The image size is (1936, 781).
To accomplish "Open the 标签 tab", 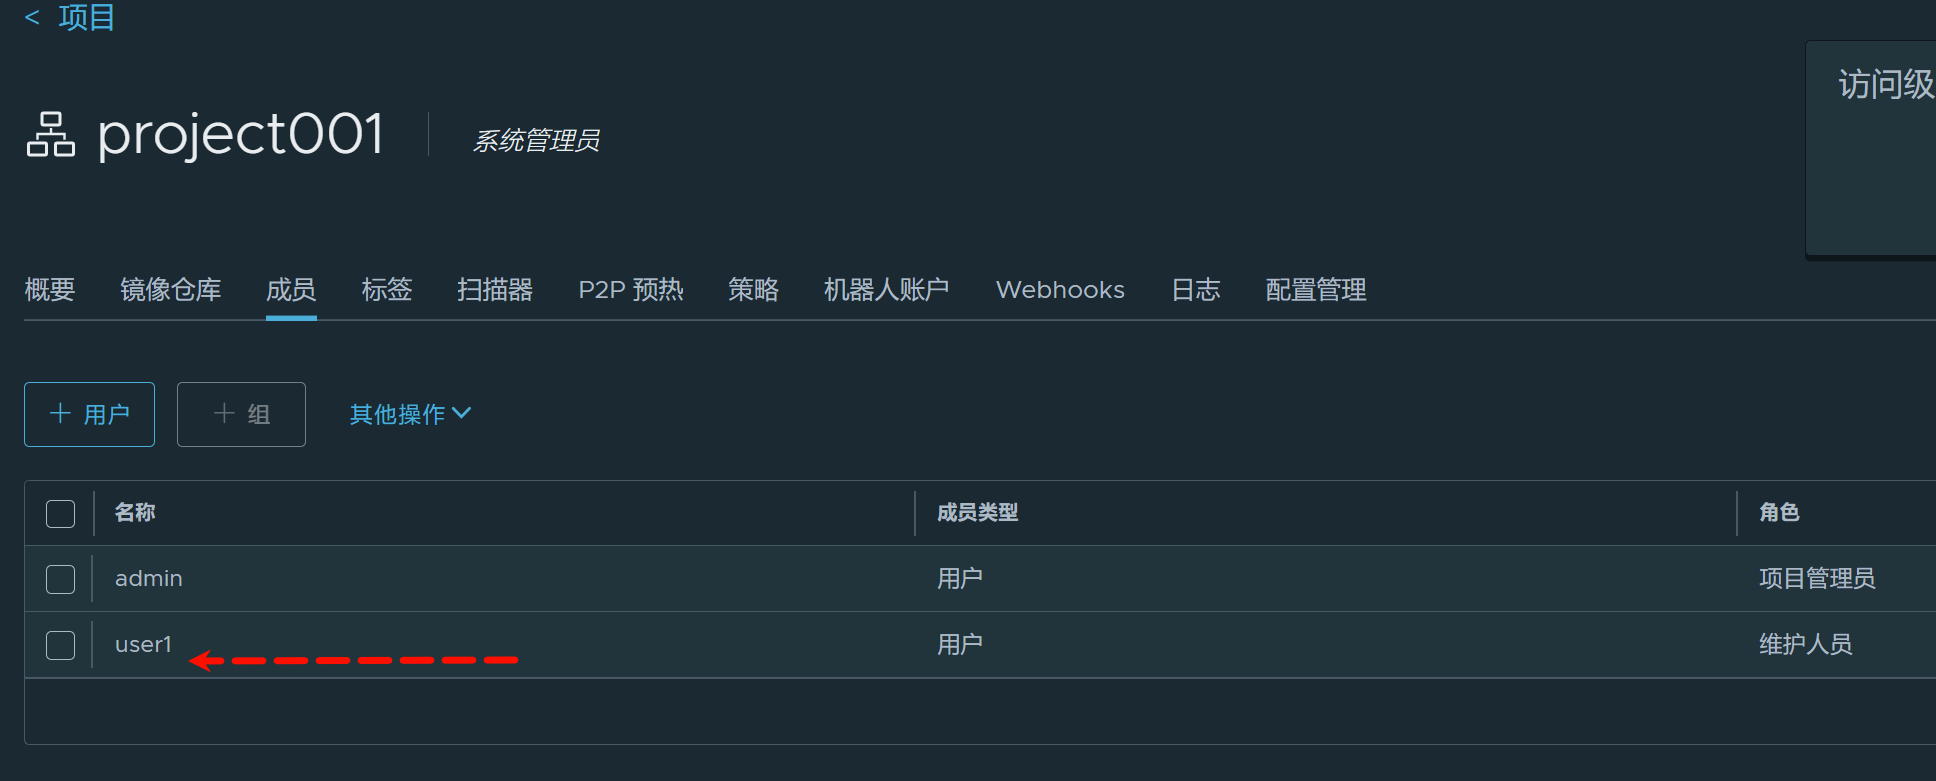I will (387, 290).
